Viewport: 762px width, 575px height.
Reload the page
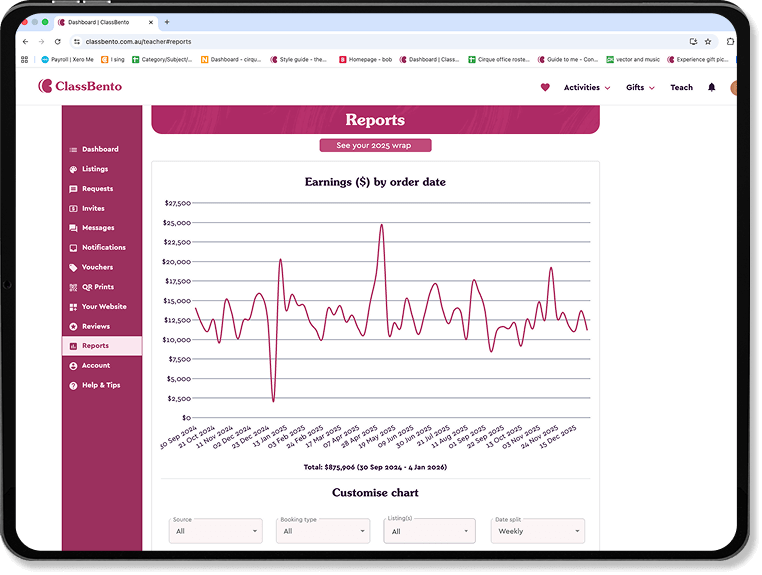click(x=57, y=42)
